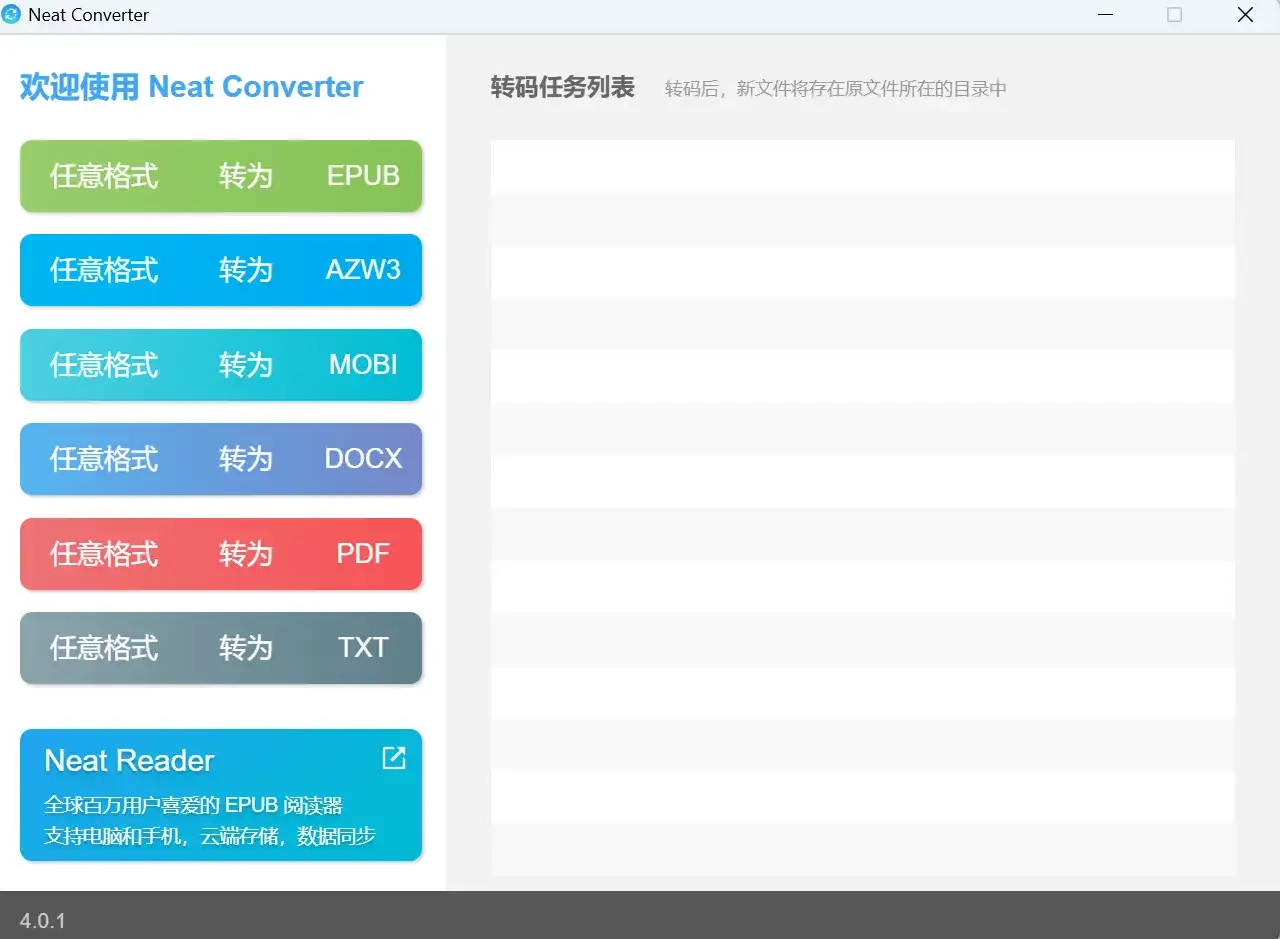Click the 欢迎使用 Neat Converter heading
1280x939 pixels.
pyautogui.click(x=190, y=86)
